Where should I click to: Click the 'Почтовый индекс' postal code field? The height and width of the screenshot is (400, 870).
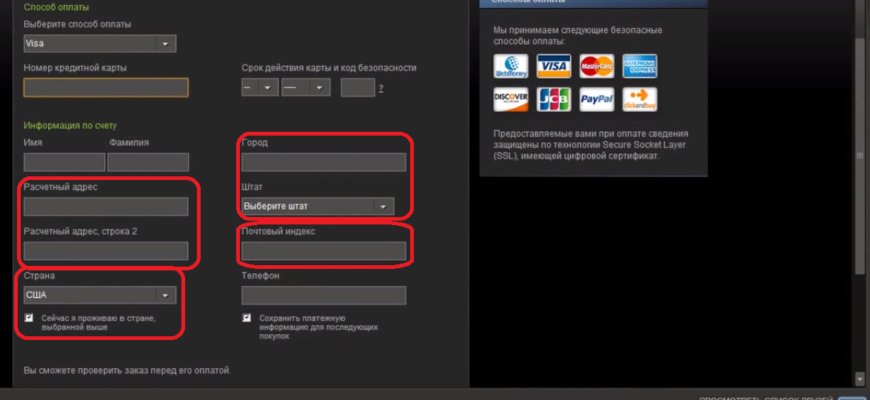323,251
